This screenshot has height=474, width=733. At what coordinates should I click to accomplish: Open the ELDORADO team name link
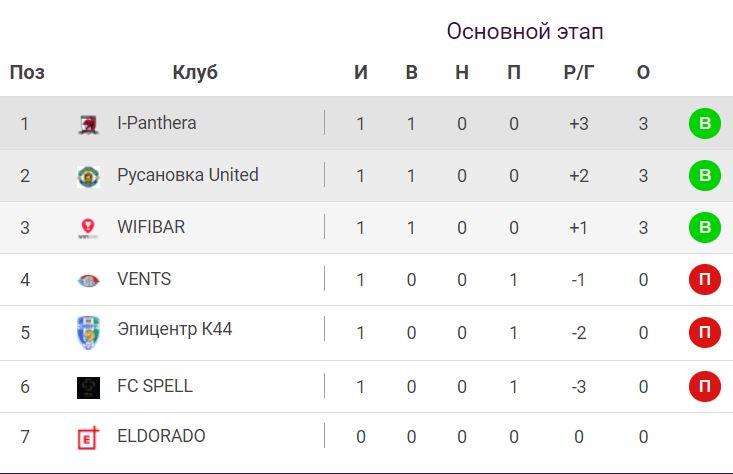(x=161, y=436)
